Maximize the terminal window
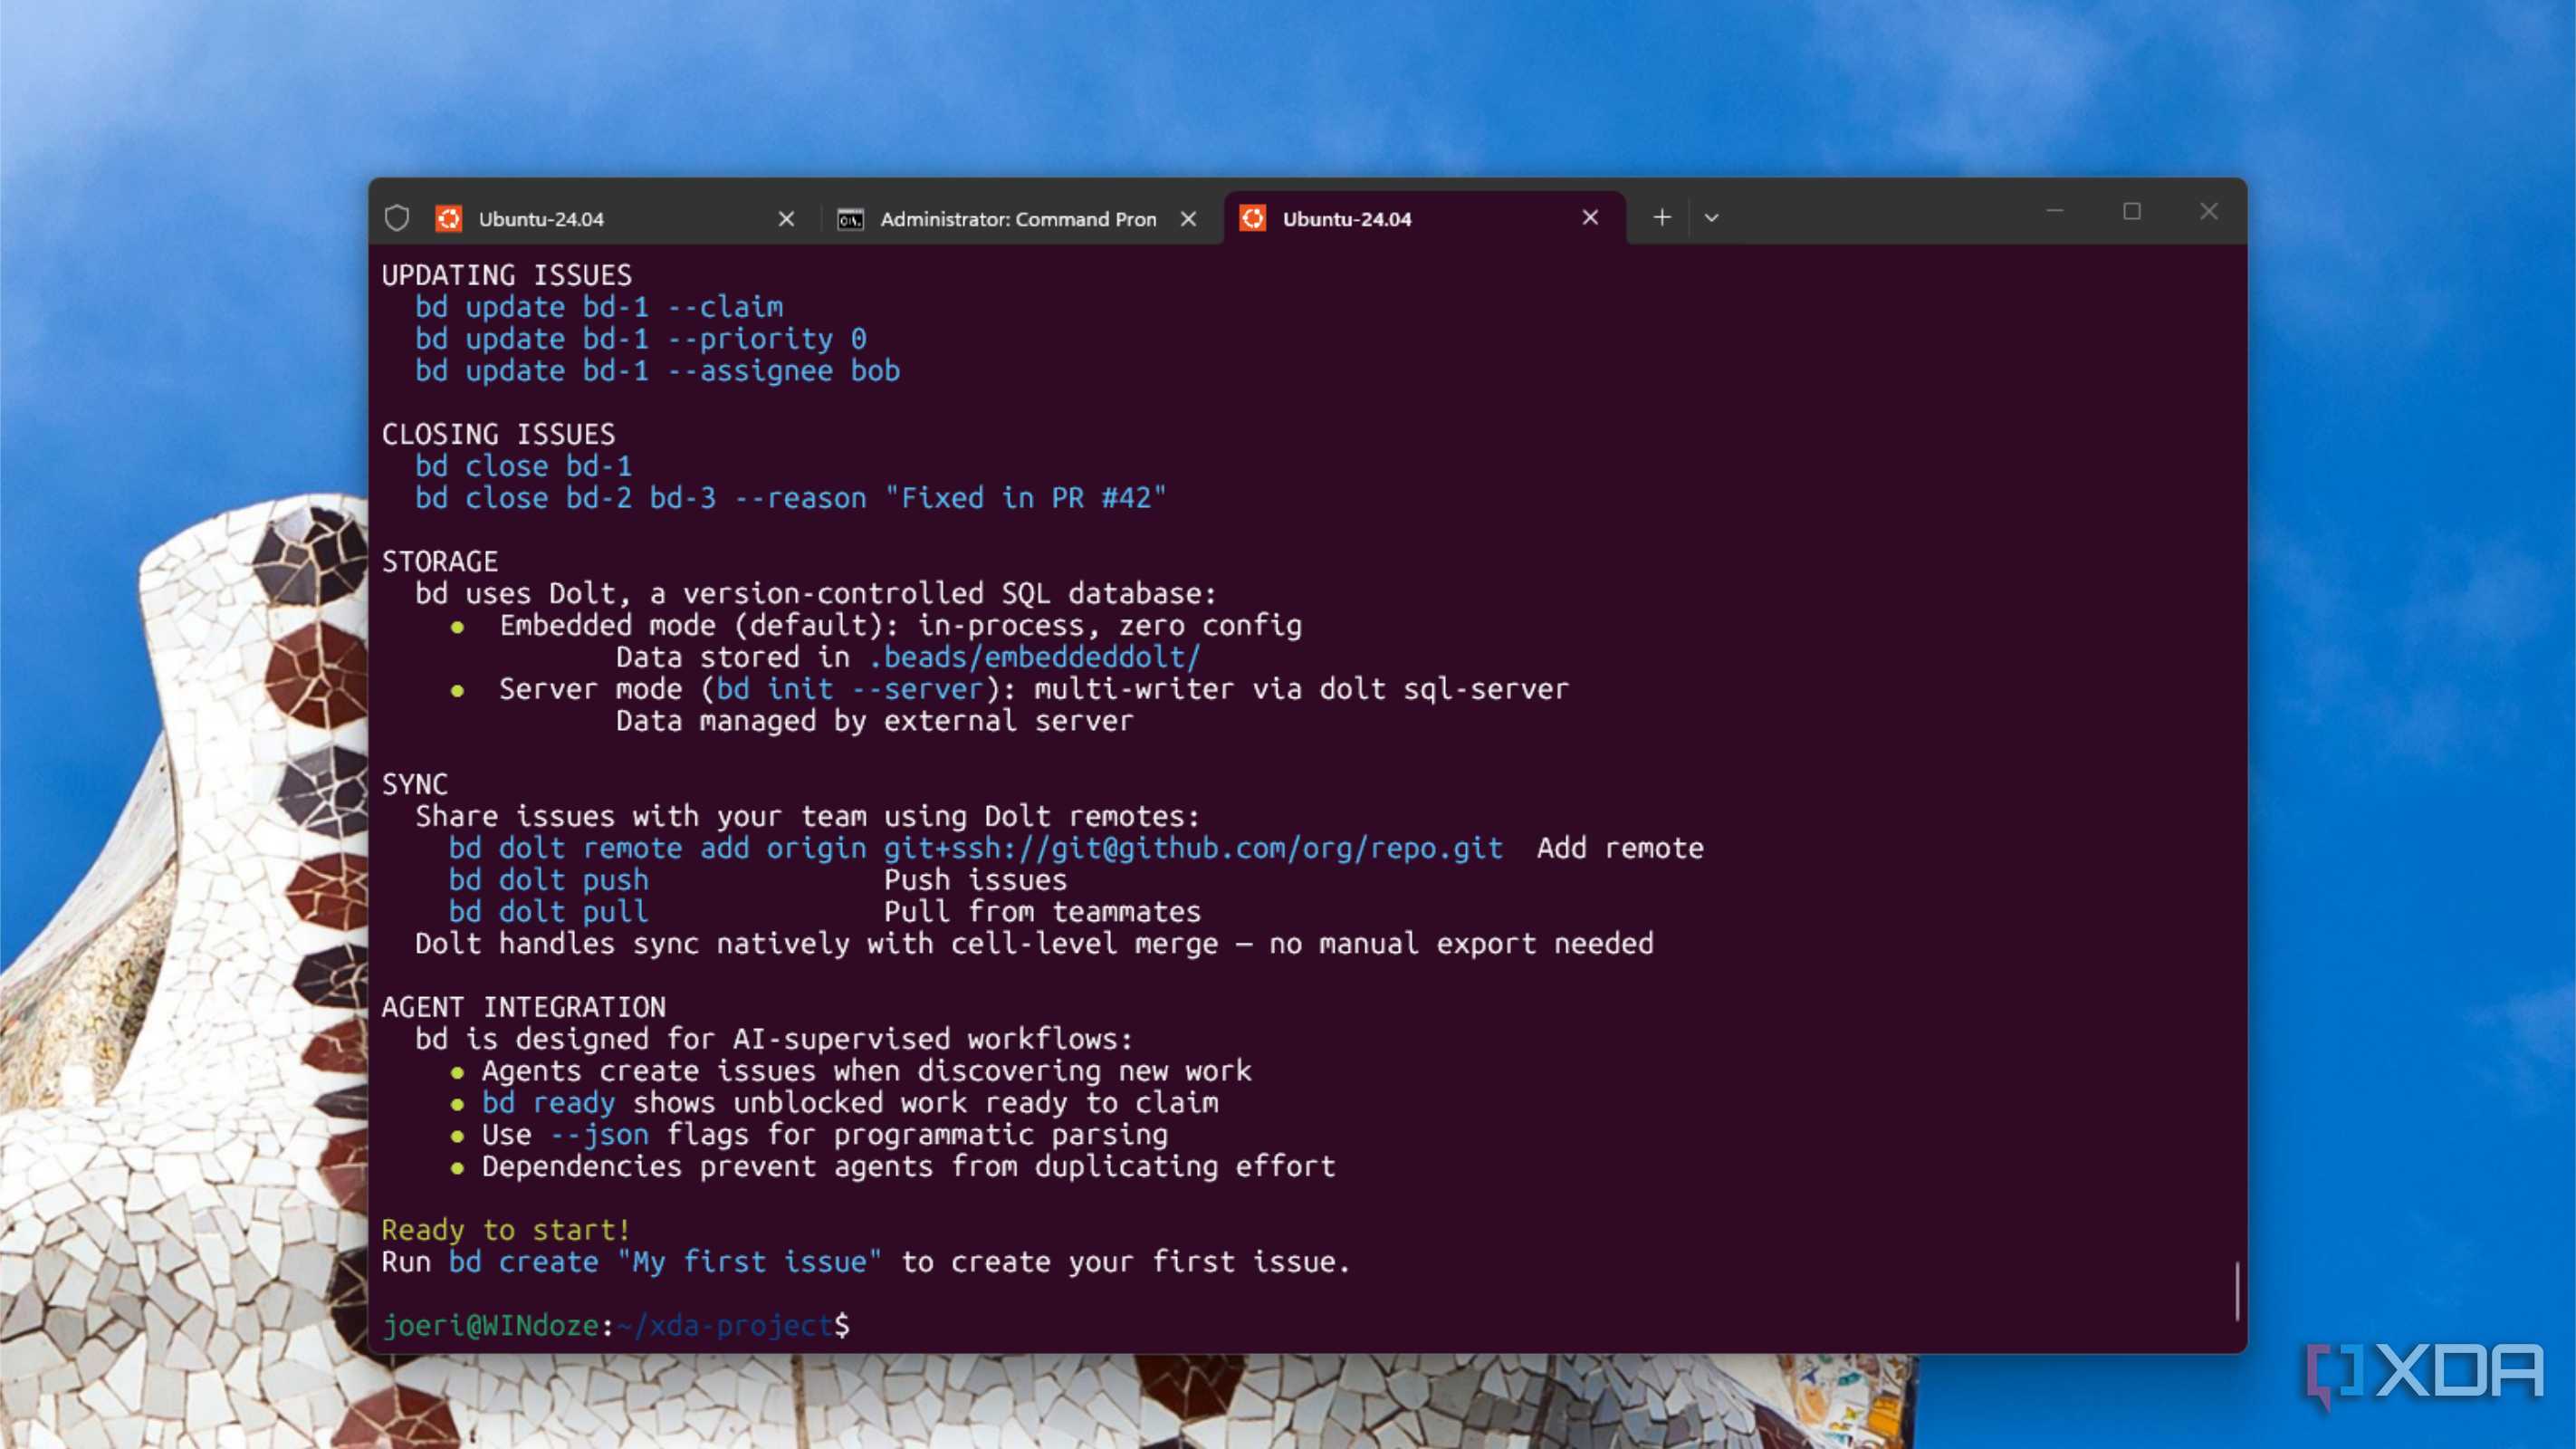 [x=2132, y=211]
